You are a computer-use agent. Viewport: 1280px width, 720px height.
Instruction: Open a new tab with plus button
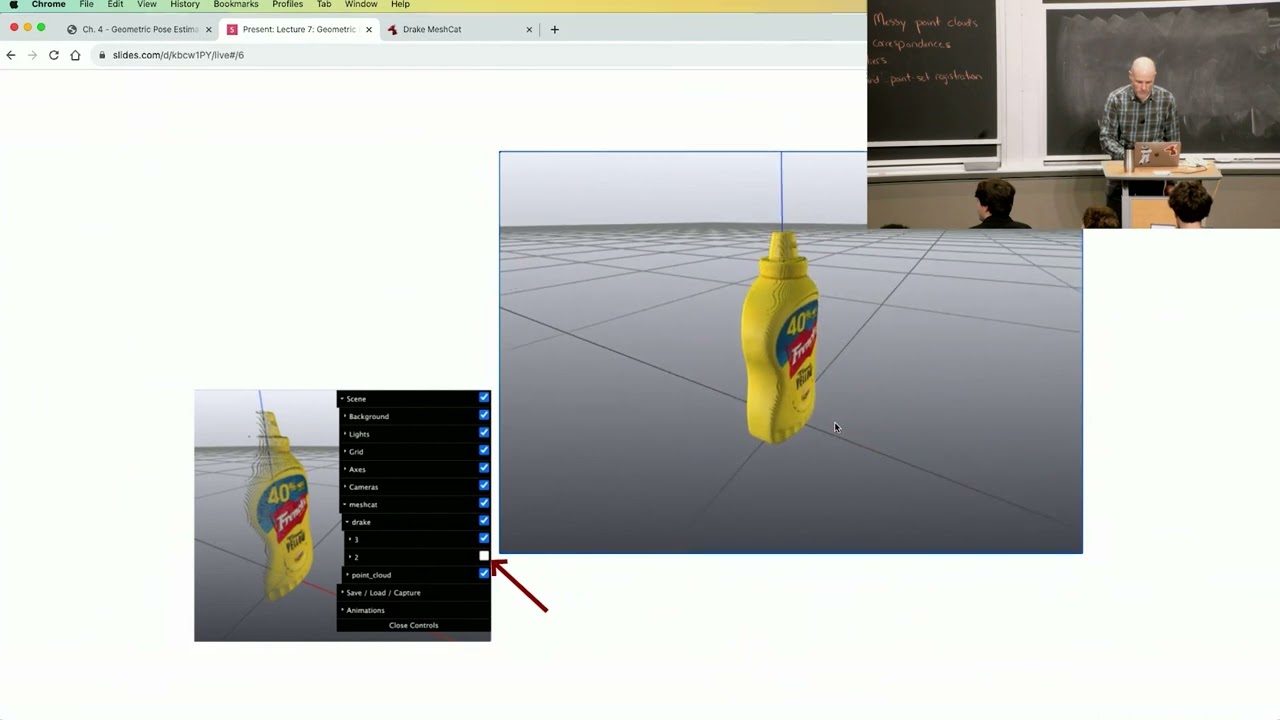[554, 29]
